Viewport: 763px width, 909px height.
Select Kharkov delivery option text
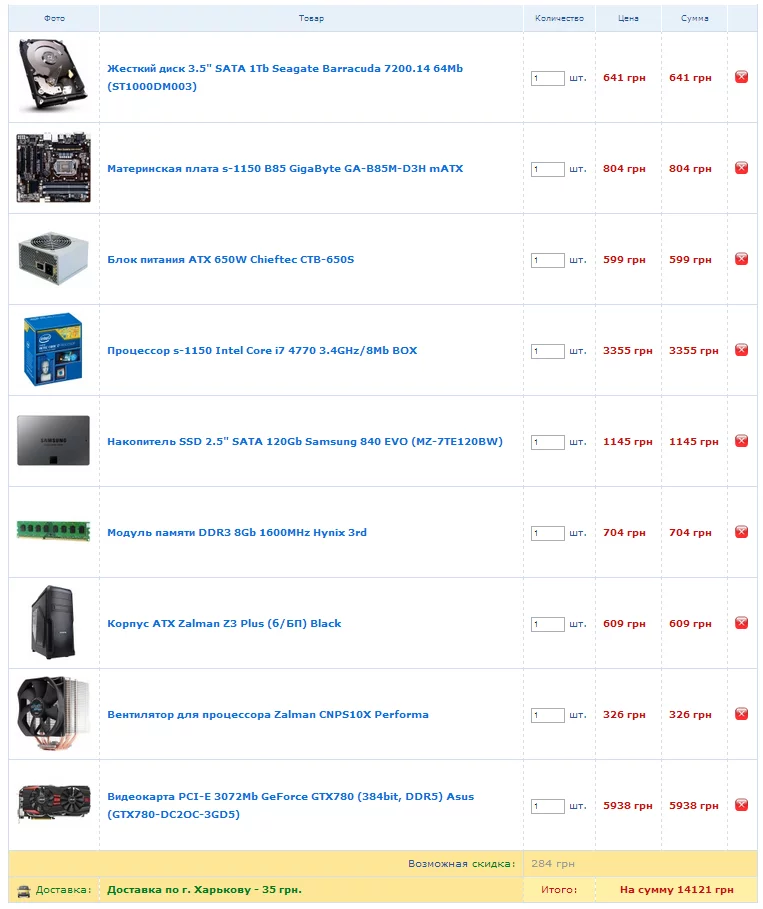tap(204, 890)
